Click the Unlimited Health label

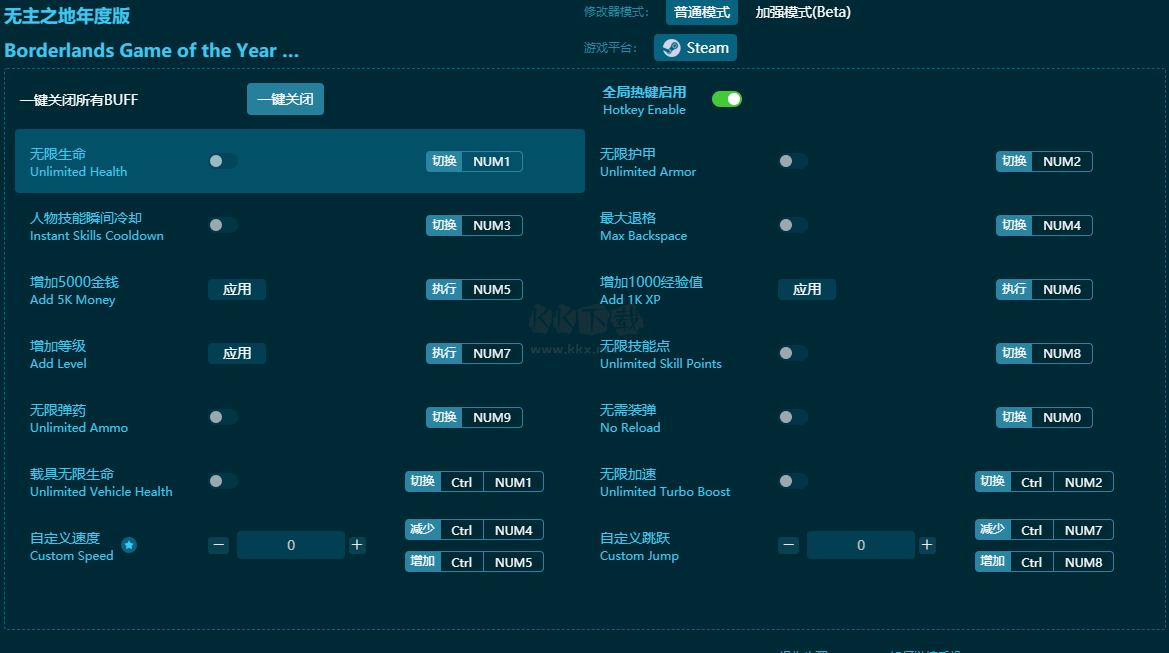pos(78,171)
